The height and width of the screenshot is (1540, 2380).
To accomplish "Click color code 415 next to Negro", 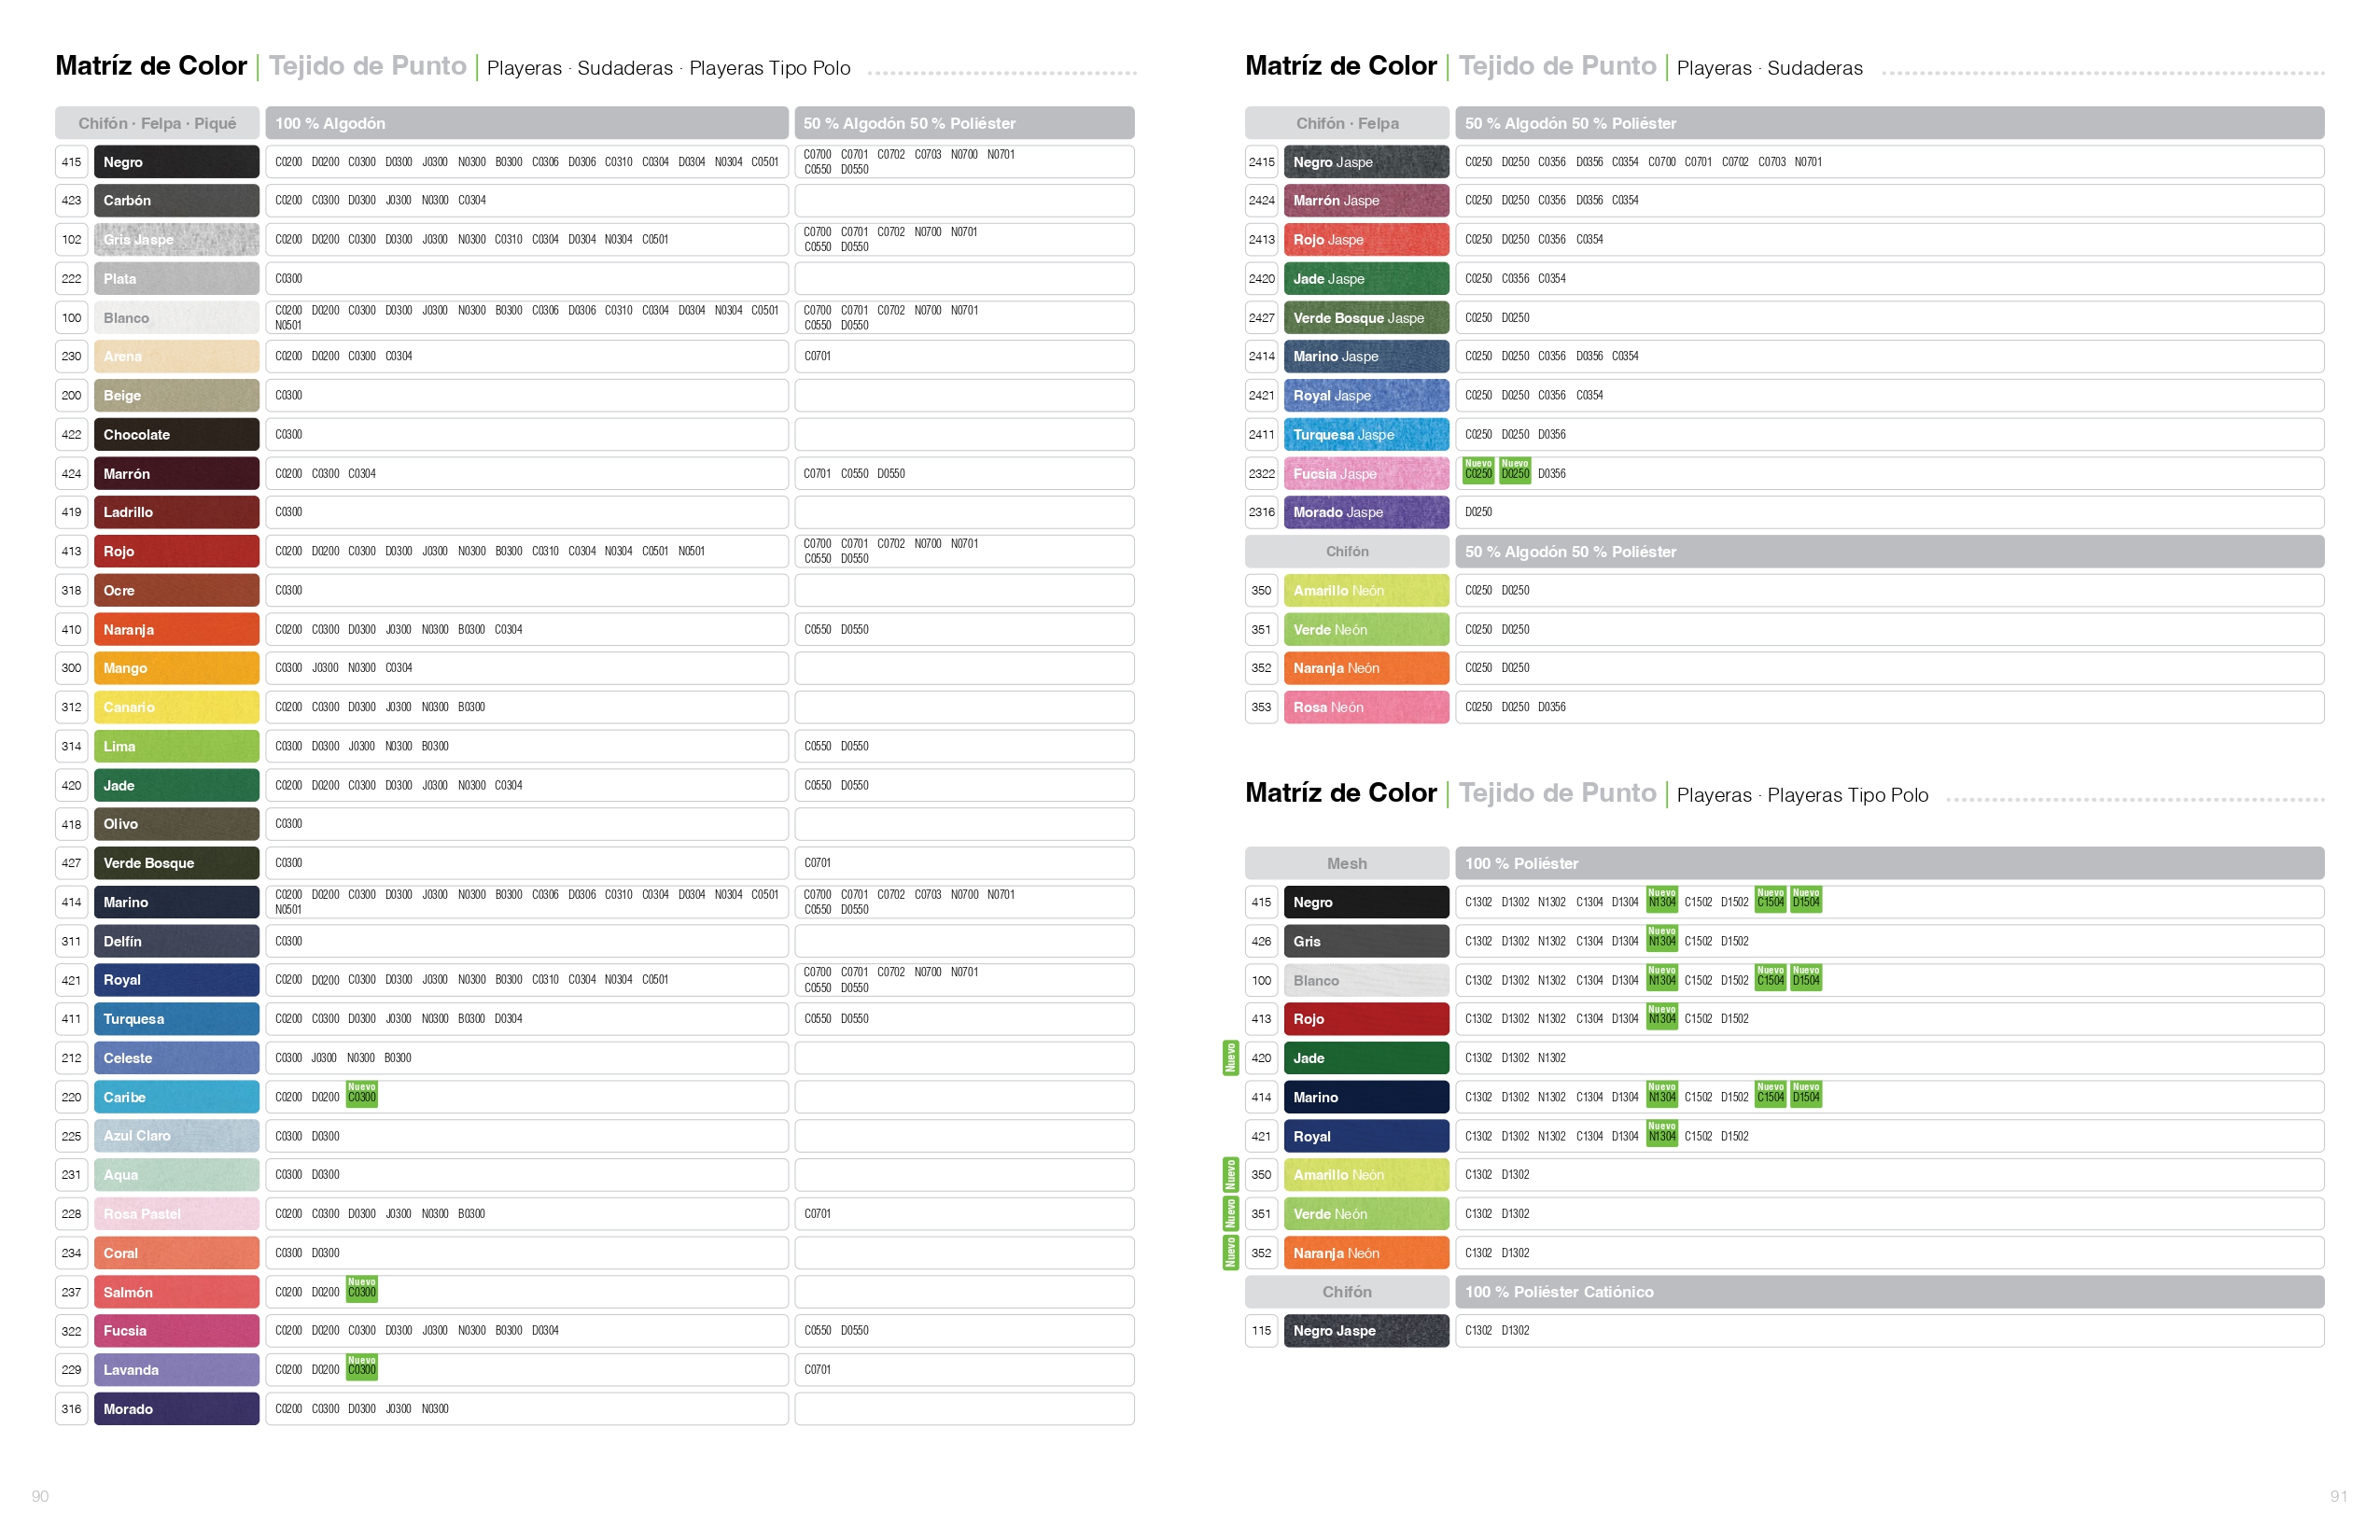I will (71, 162).
